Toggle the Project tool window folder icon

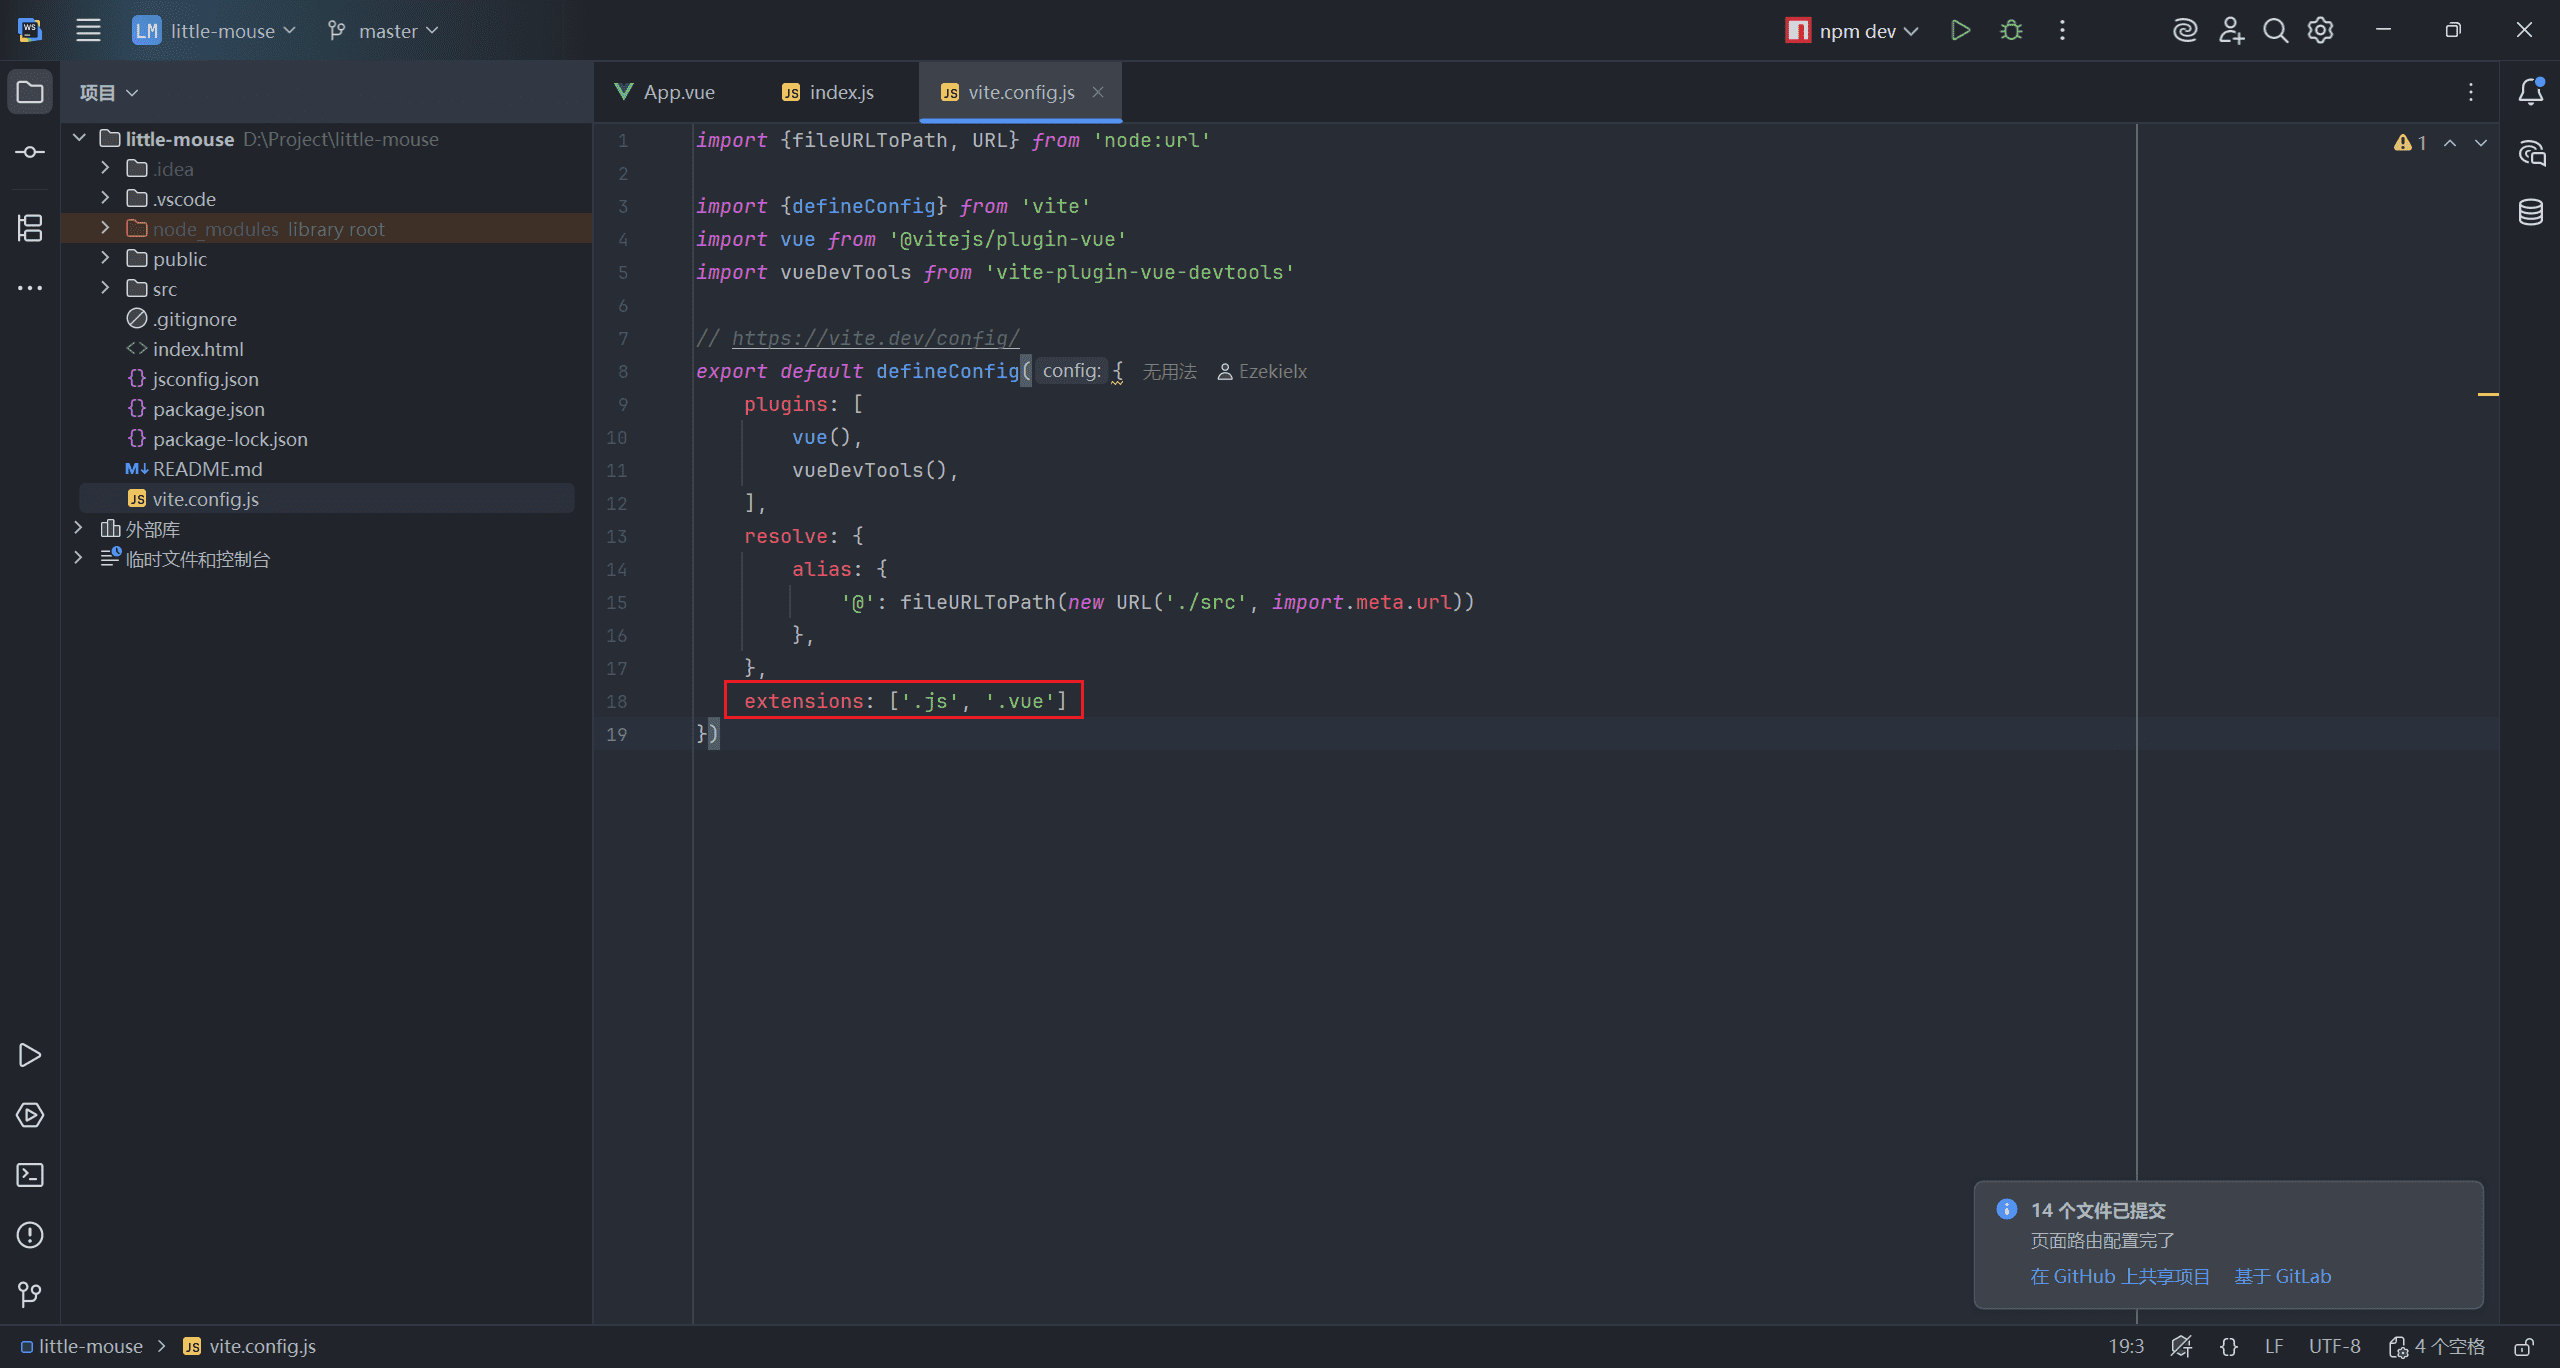click(30, 92)
